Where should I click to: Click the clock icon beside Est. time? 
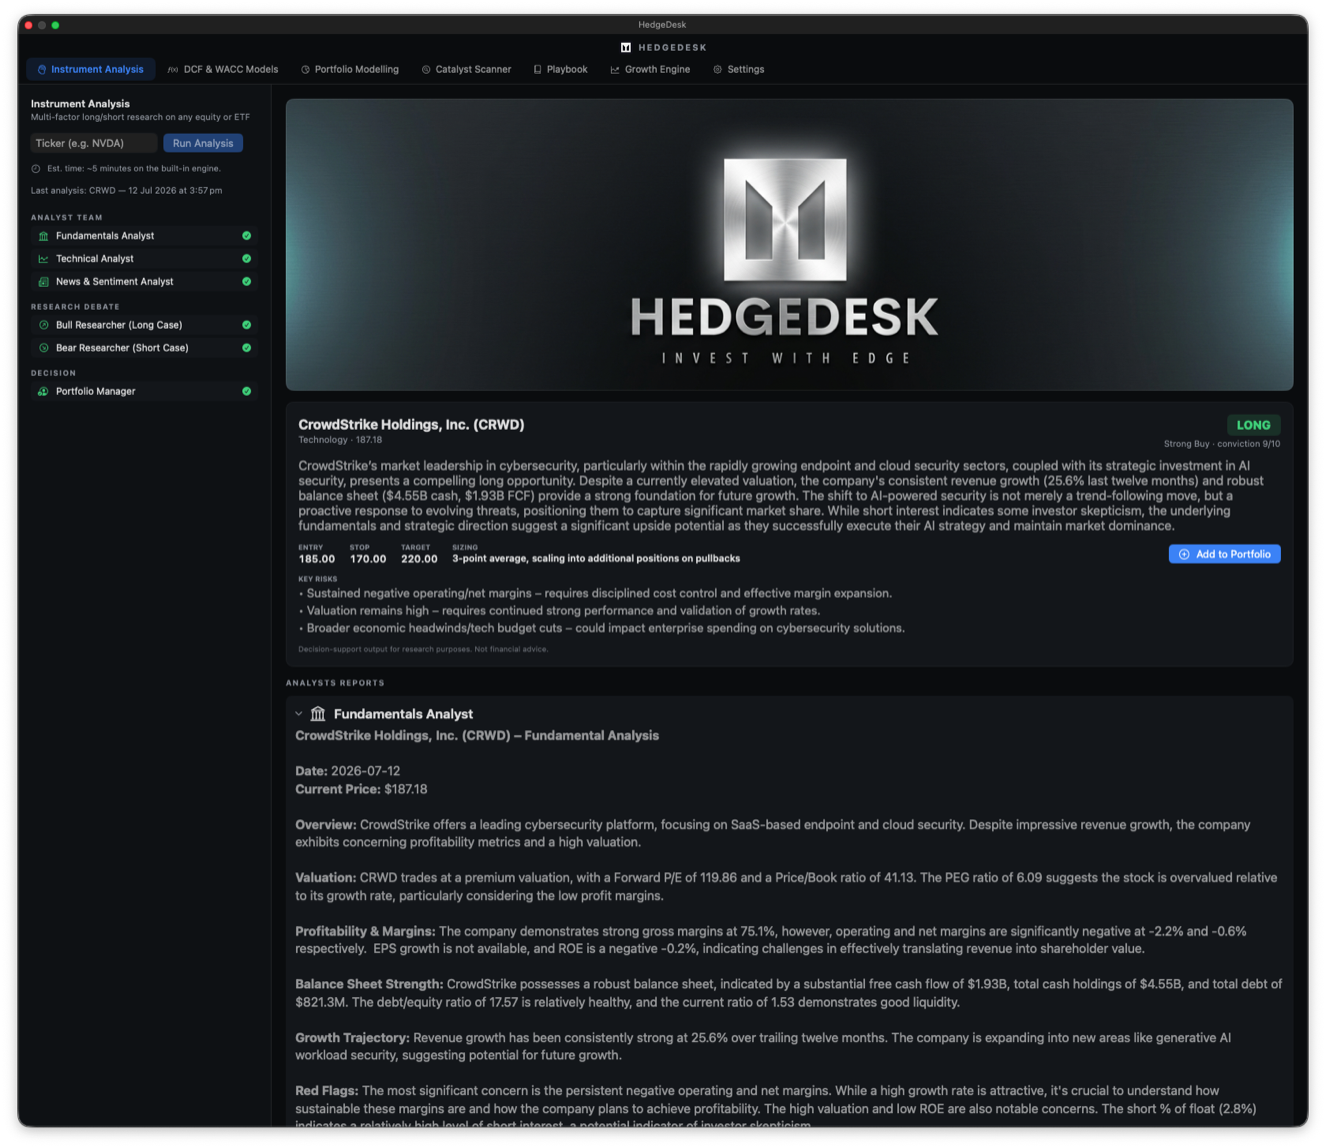36,169
